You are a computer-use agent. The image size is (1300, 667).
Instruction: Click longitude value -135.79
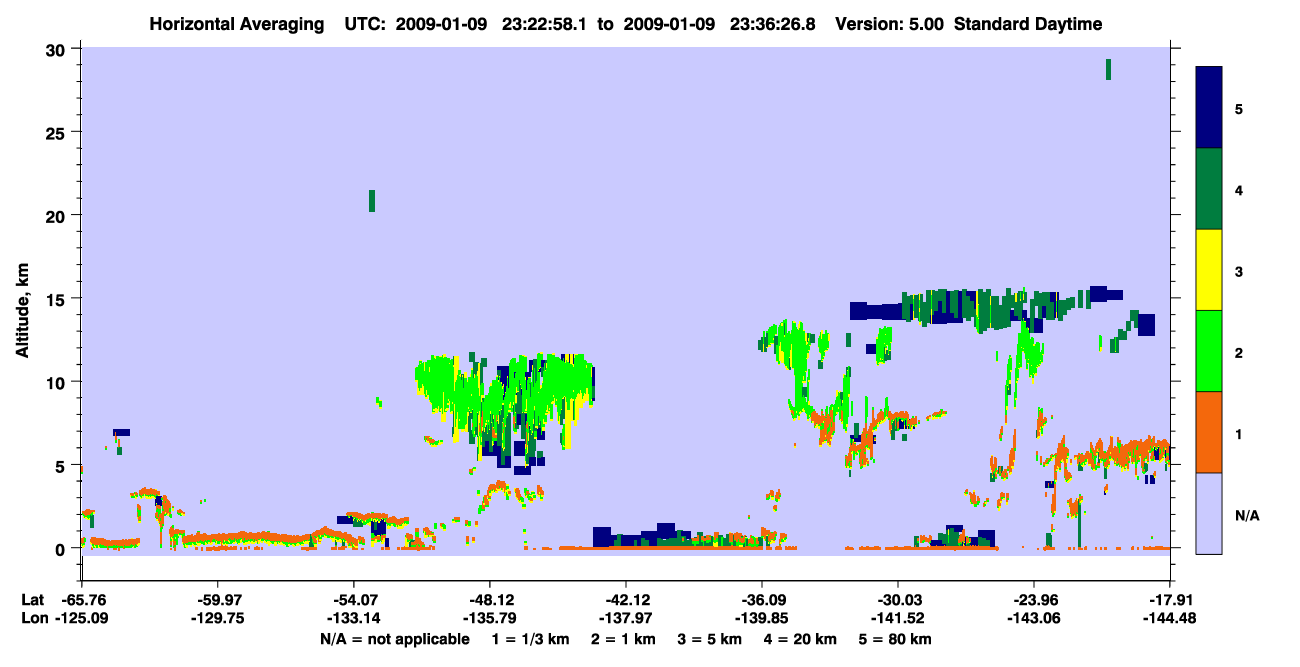(490, 618)
